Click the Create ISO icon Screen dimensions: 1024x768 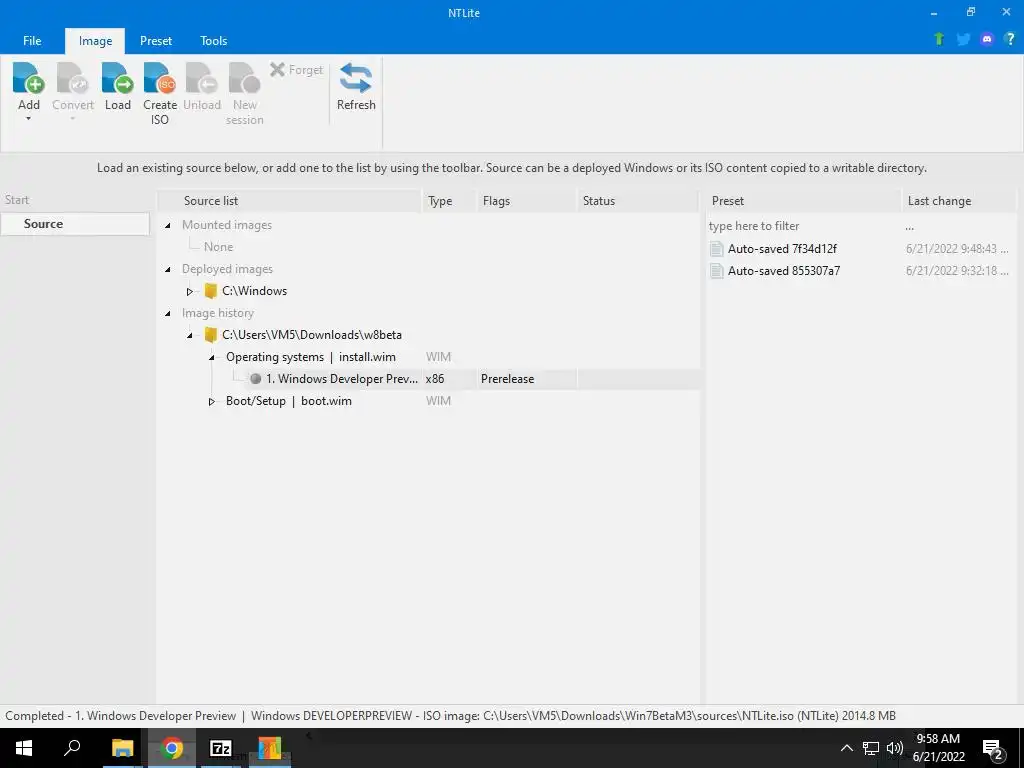(x=160, y=78)
